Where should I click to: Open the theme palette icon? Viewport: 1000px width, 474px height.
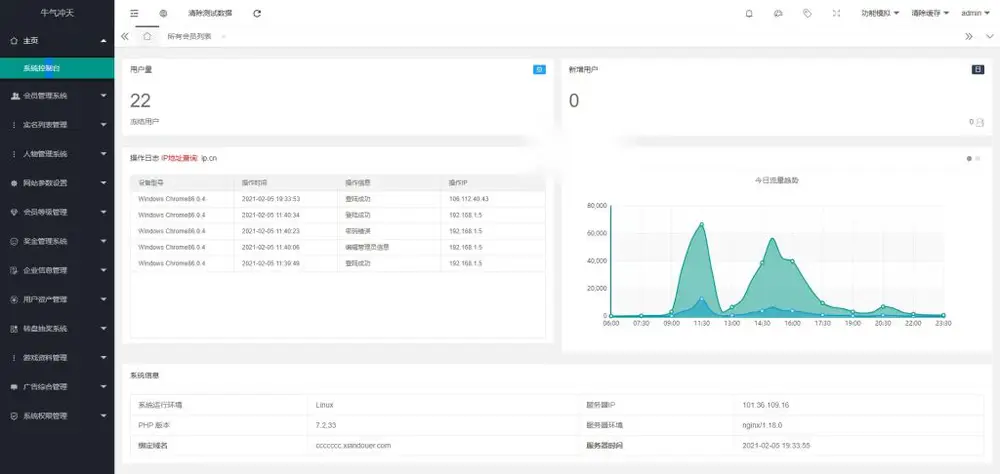click(778, 13)
